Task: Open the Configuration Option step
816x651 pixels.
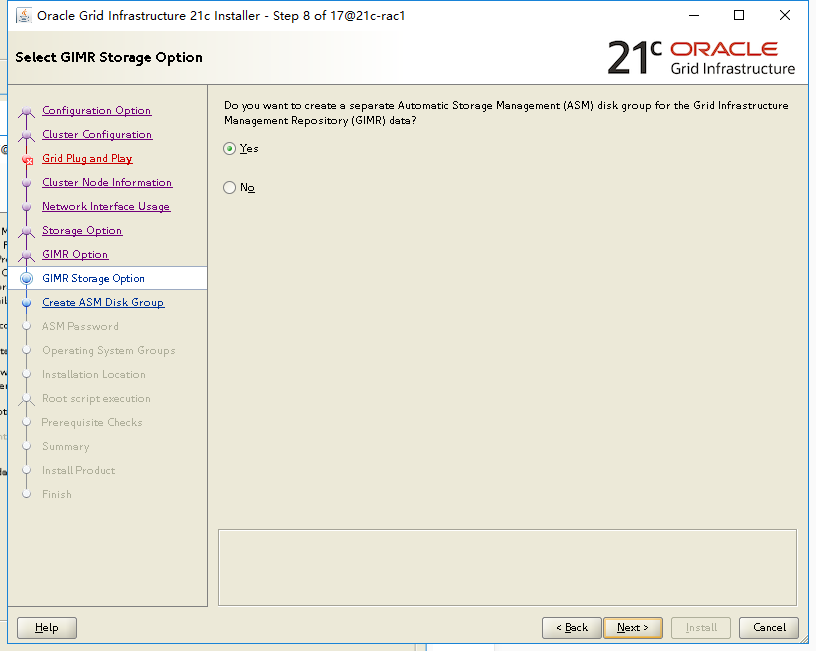Action: pyautogui.click(x=96, y=110)
